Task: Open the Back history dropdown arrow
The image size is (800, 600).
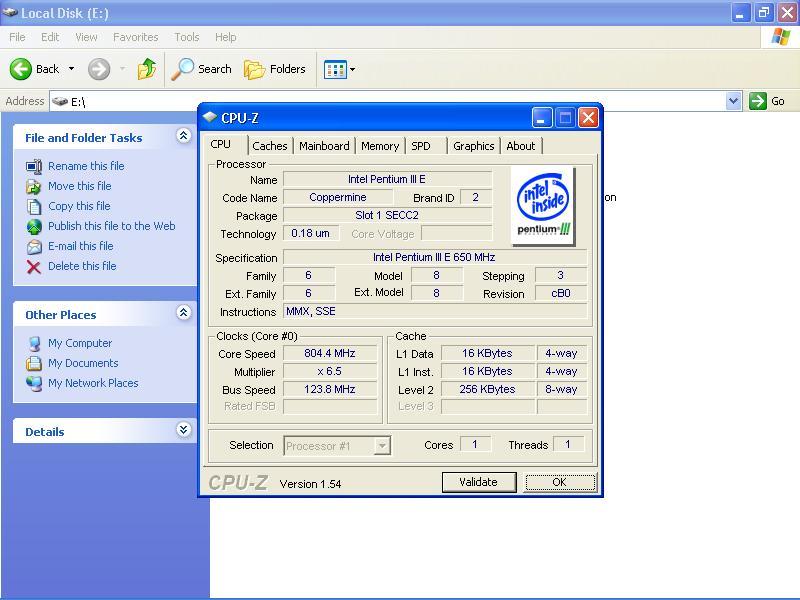Action: point(71,68)
